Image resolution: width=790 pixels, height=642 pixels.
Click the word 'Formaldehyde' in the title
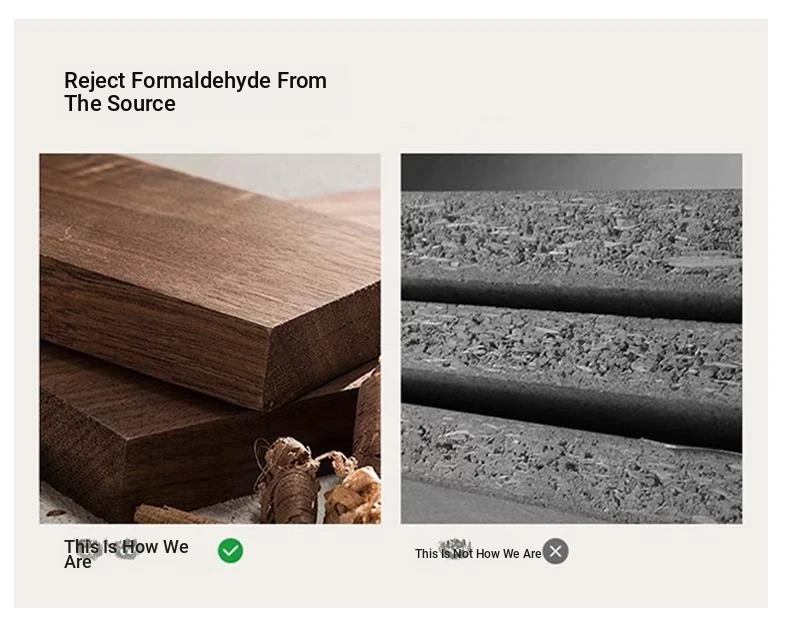[x=201, y=81]
